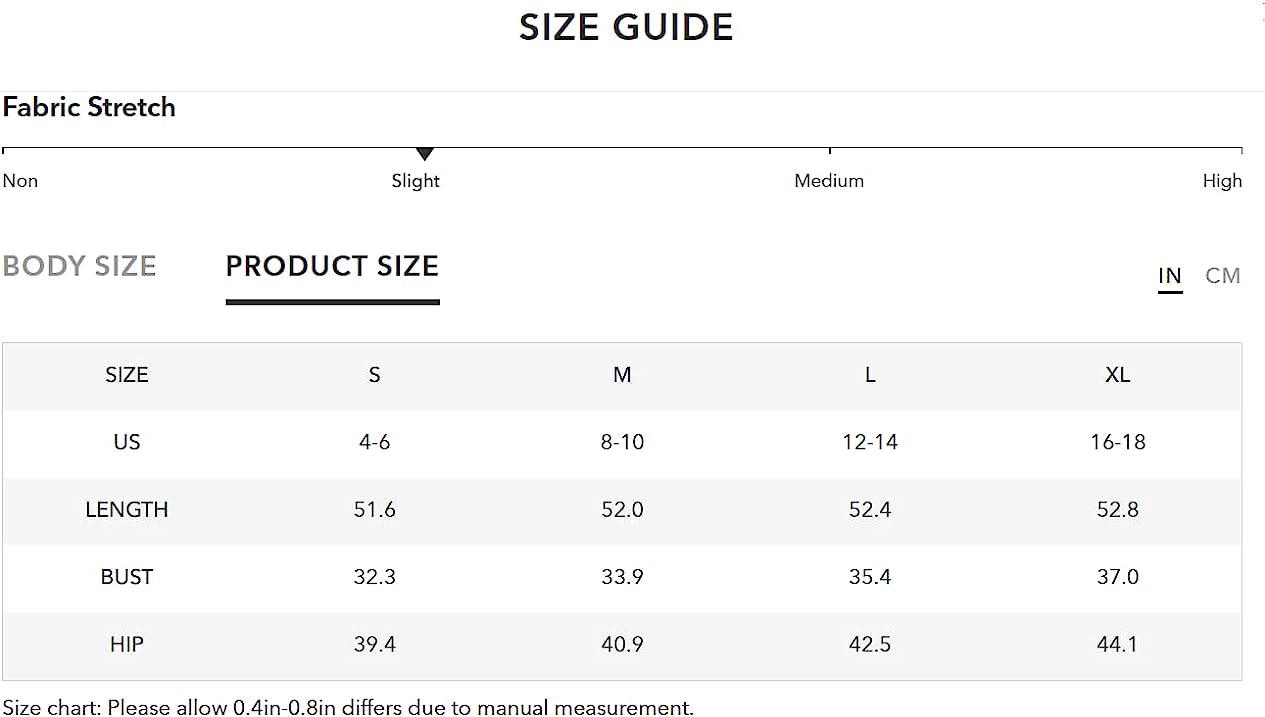Click the L size column header

point(870,375)
